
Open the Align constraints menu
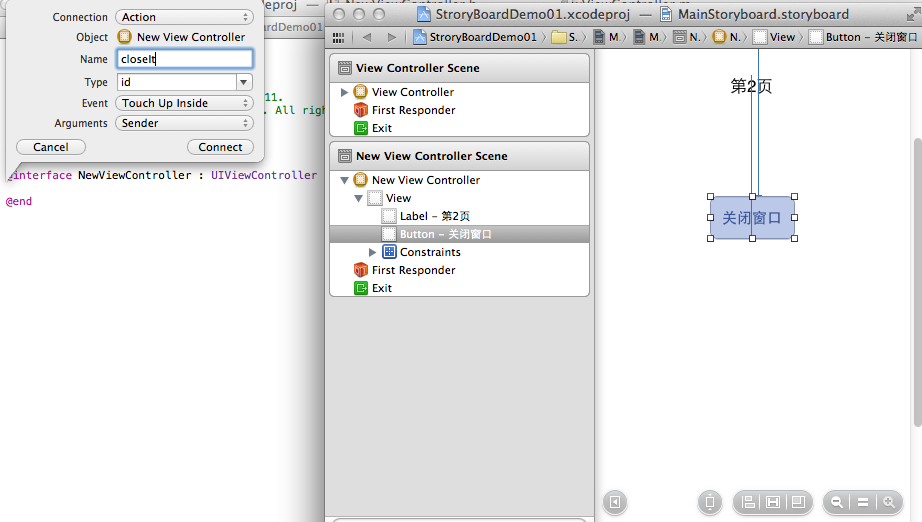point(748,503)
